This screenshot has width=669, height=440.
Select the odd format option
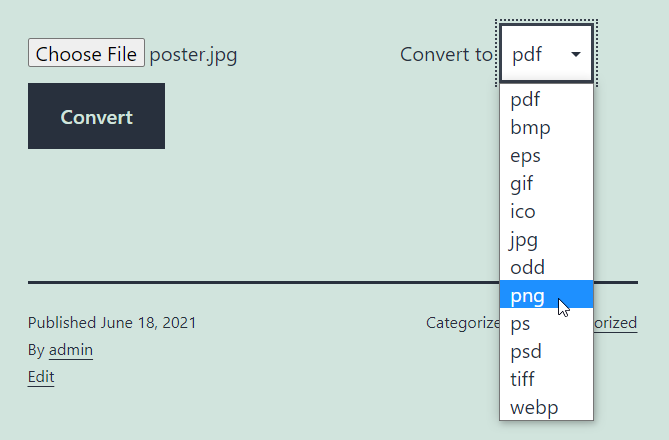546,267
